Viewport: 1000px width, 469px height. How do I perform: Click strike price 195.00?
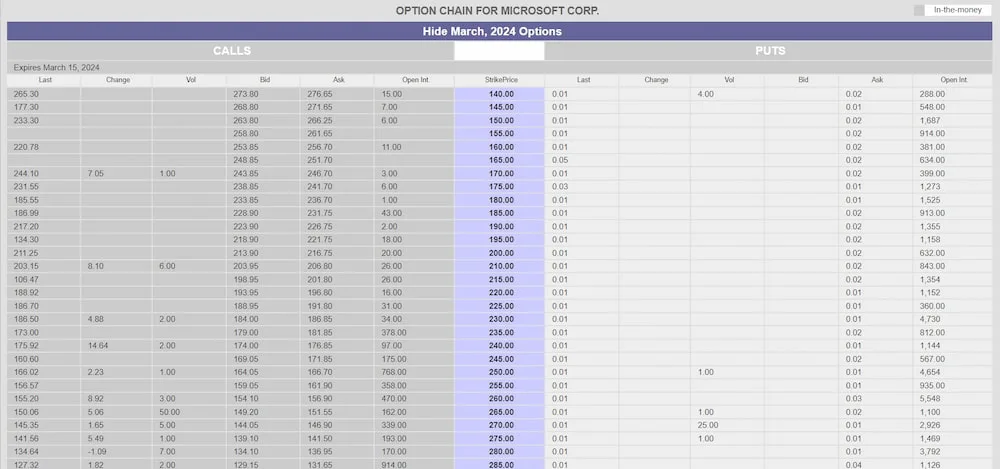[x=501, y=240]
